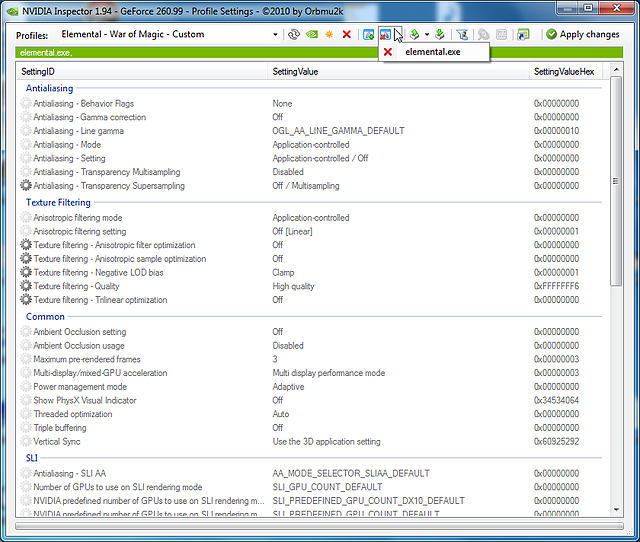
Task: Click the Texture Filtering group header
Action: coord(58,202)
